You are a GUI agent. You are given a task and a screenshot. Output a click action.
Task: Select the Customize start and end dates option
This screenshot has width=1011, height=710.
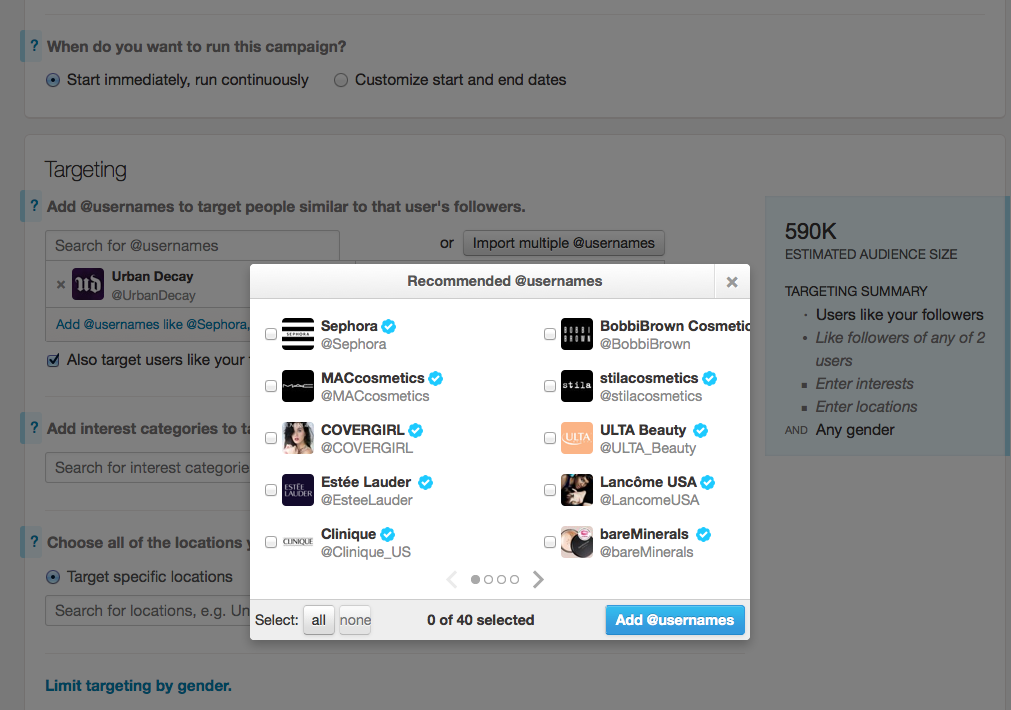point(340,80)
